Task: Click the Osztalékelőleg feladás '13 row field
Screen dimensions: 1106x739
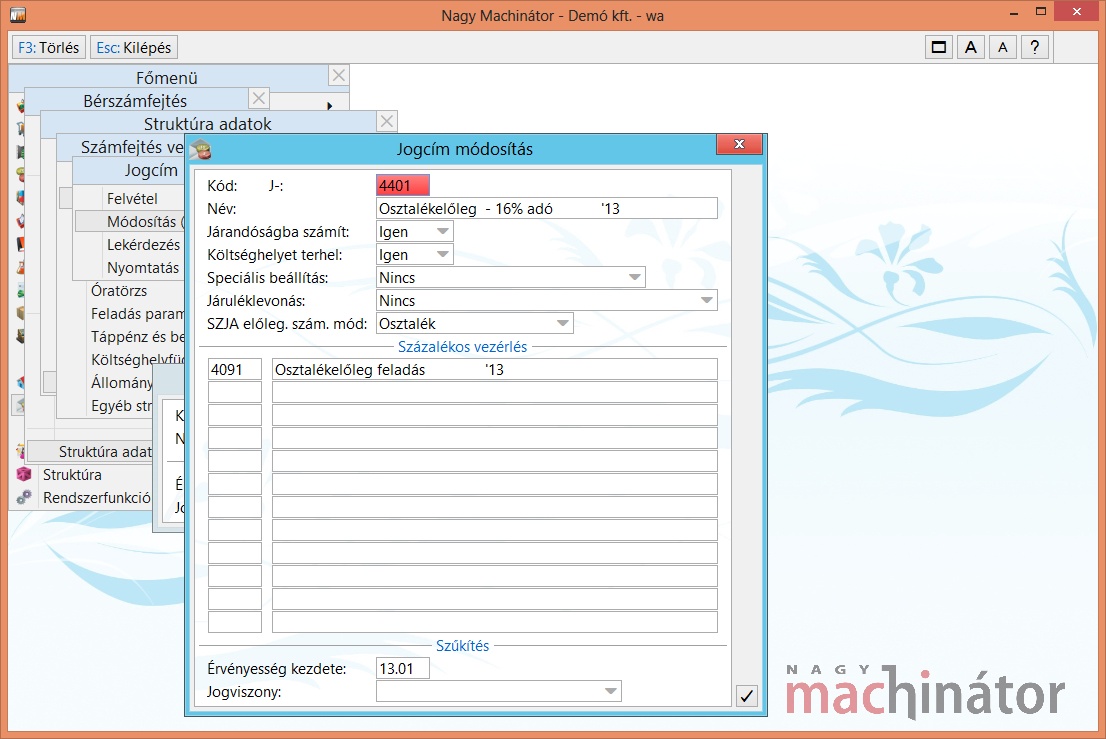Action: pos(495,370)
